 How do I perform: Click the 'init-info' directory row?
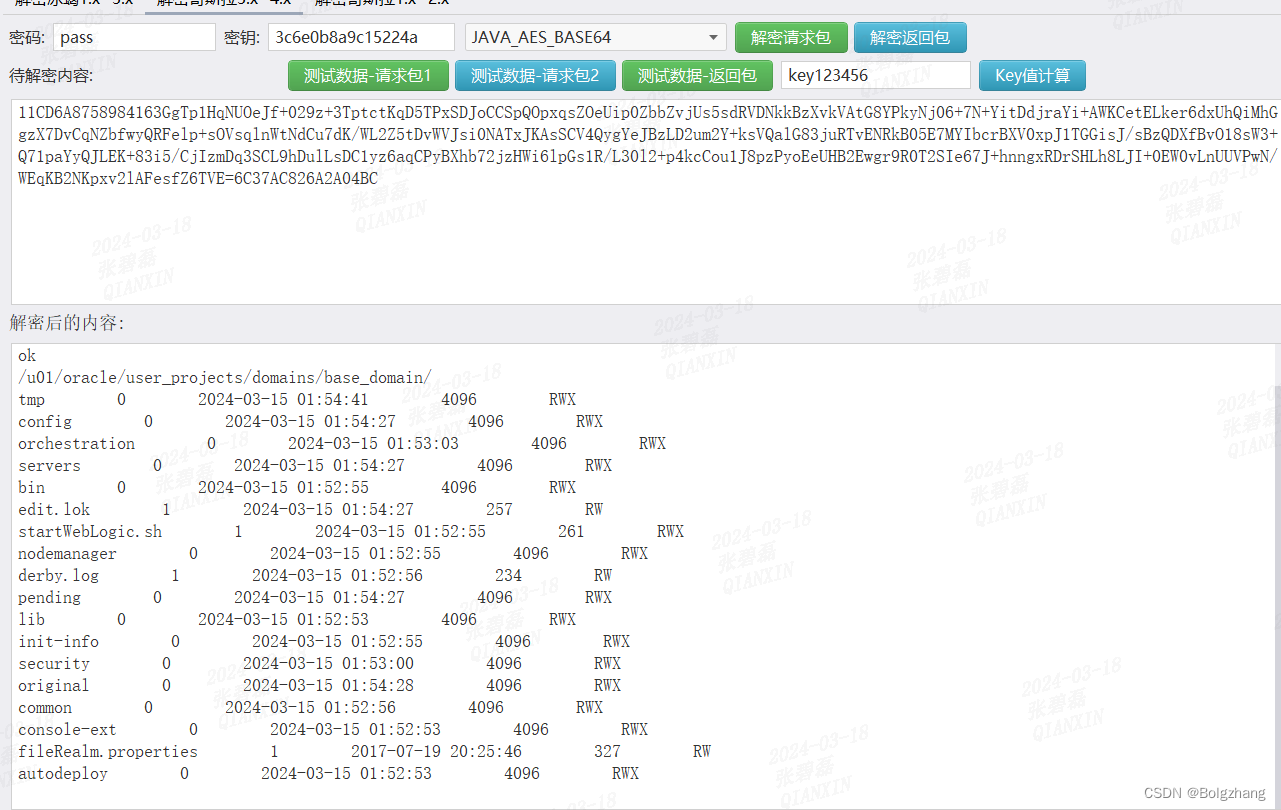[324, 642]
